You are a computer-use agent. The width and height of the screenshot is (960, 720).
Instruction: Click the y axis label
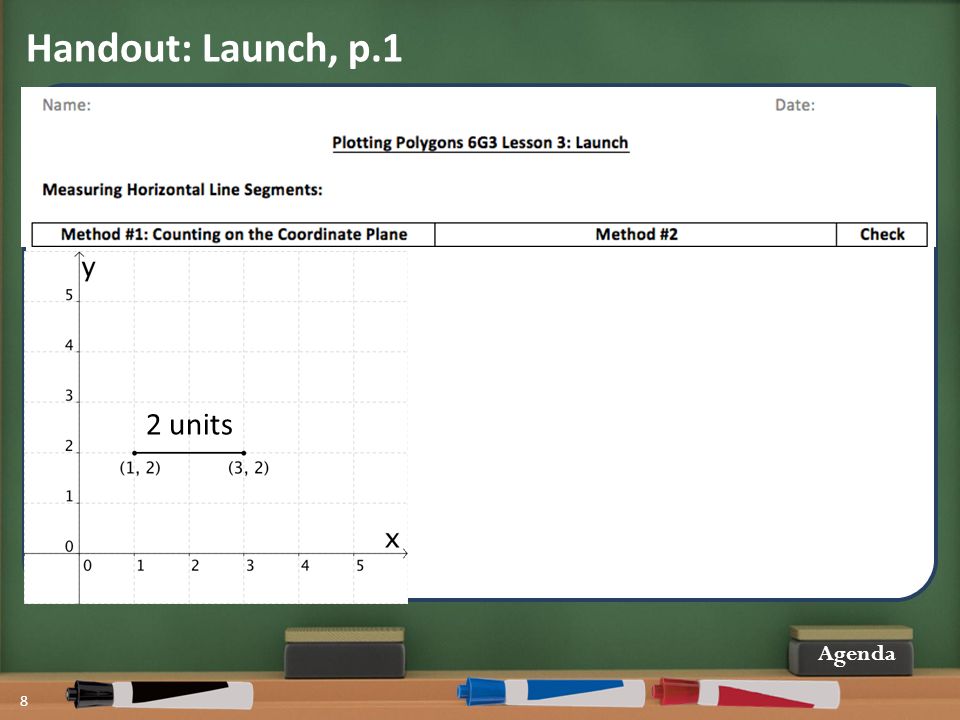(x=89, y=269)
